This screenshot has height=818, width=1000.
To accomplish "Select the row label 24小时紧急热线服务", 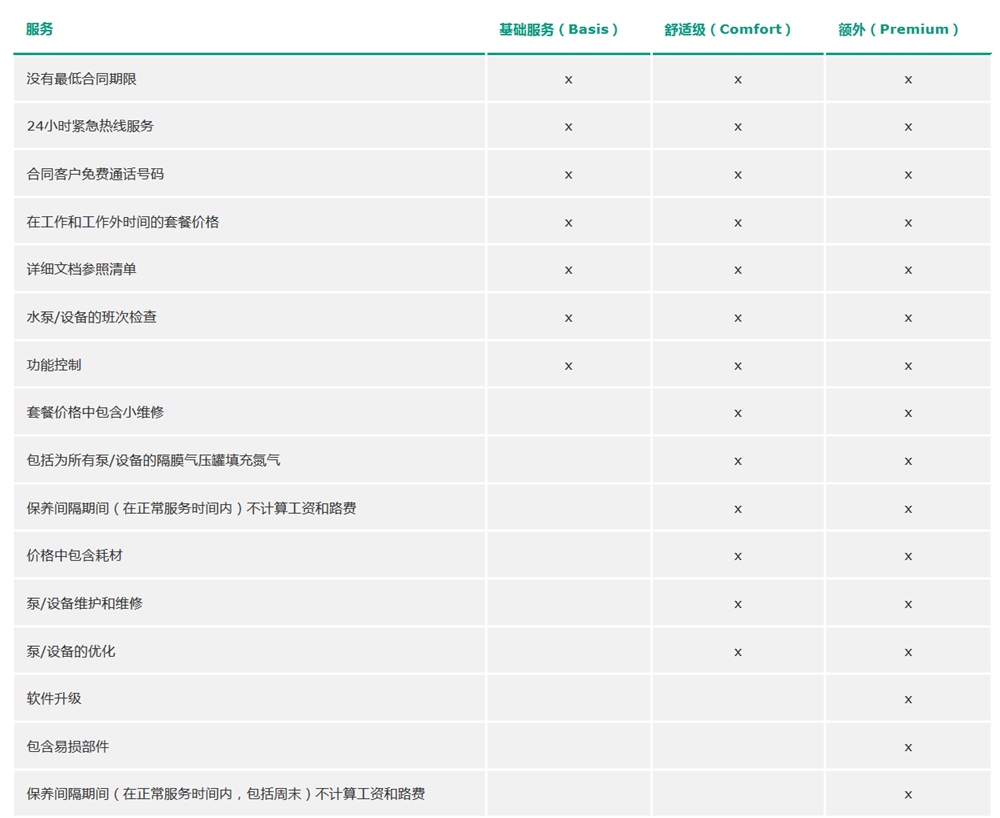I will pos(91,126).
